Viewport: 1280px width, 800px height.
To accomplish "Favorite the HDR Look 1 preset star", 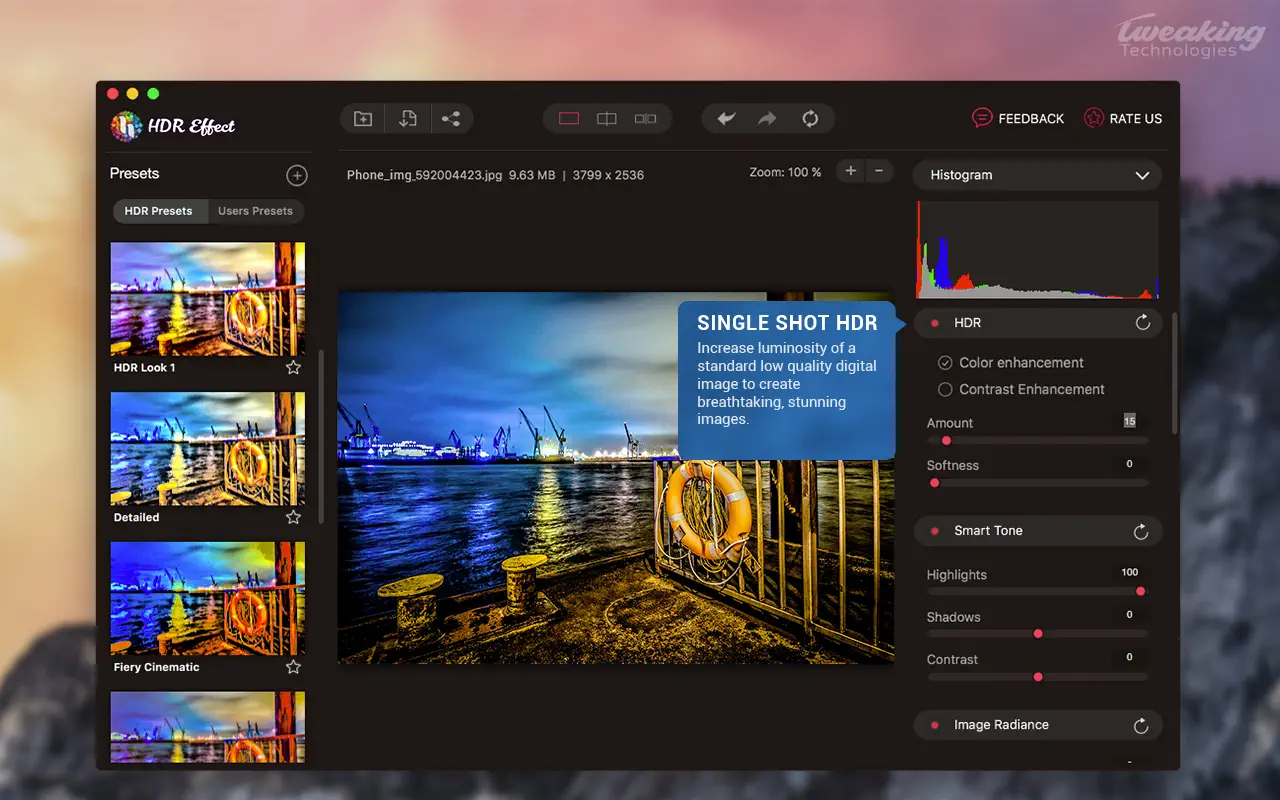I will click(293, 368).
